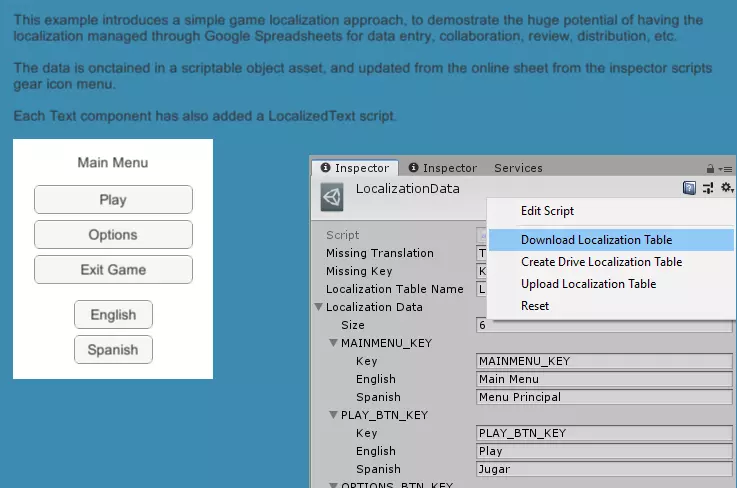This screenshot has height=488, width=737.
Task: Edit the English field containing Play
Action: (604, 451)
